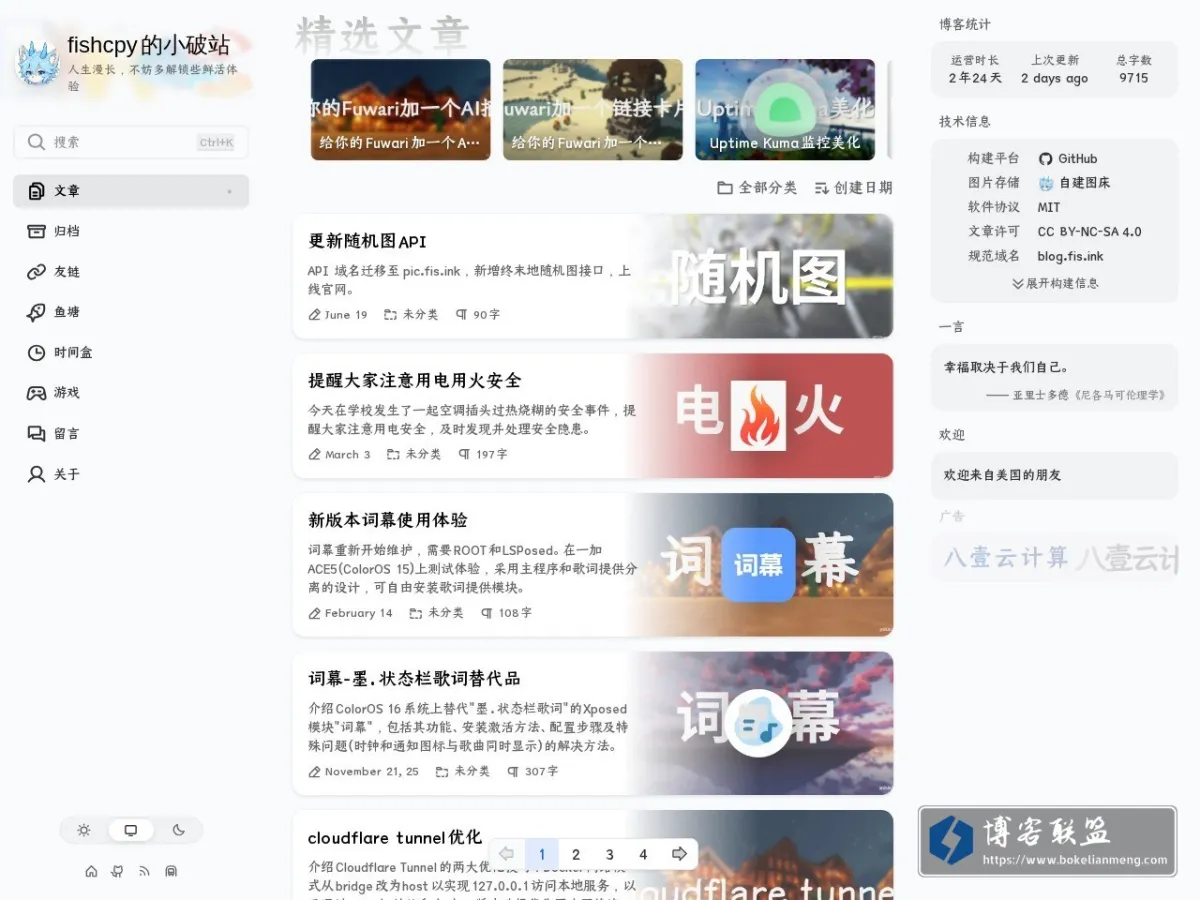The width and height of the screenshot is (1200, 900).
Task: Click the subway train icon in sidebar footer
Action: (171, 871)
